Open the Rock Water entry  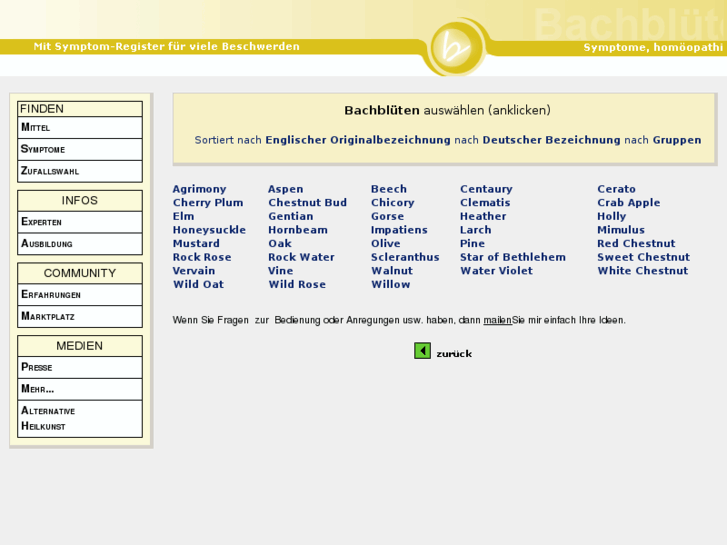pos(301,257)
